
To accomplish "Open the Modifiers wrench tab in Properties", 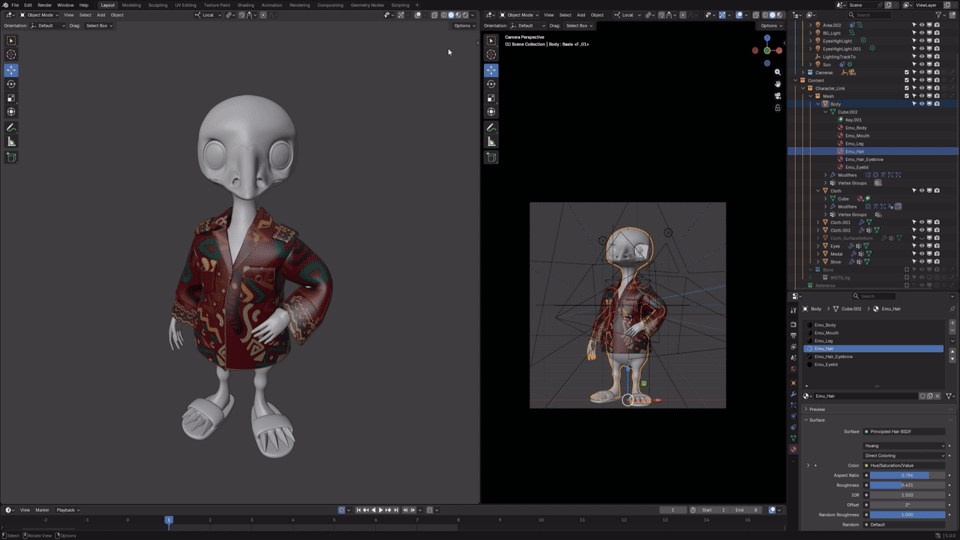I will pos(793,394).
